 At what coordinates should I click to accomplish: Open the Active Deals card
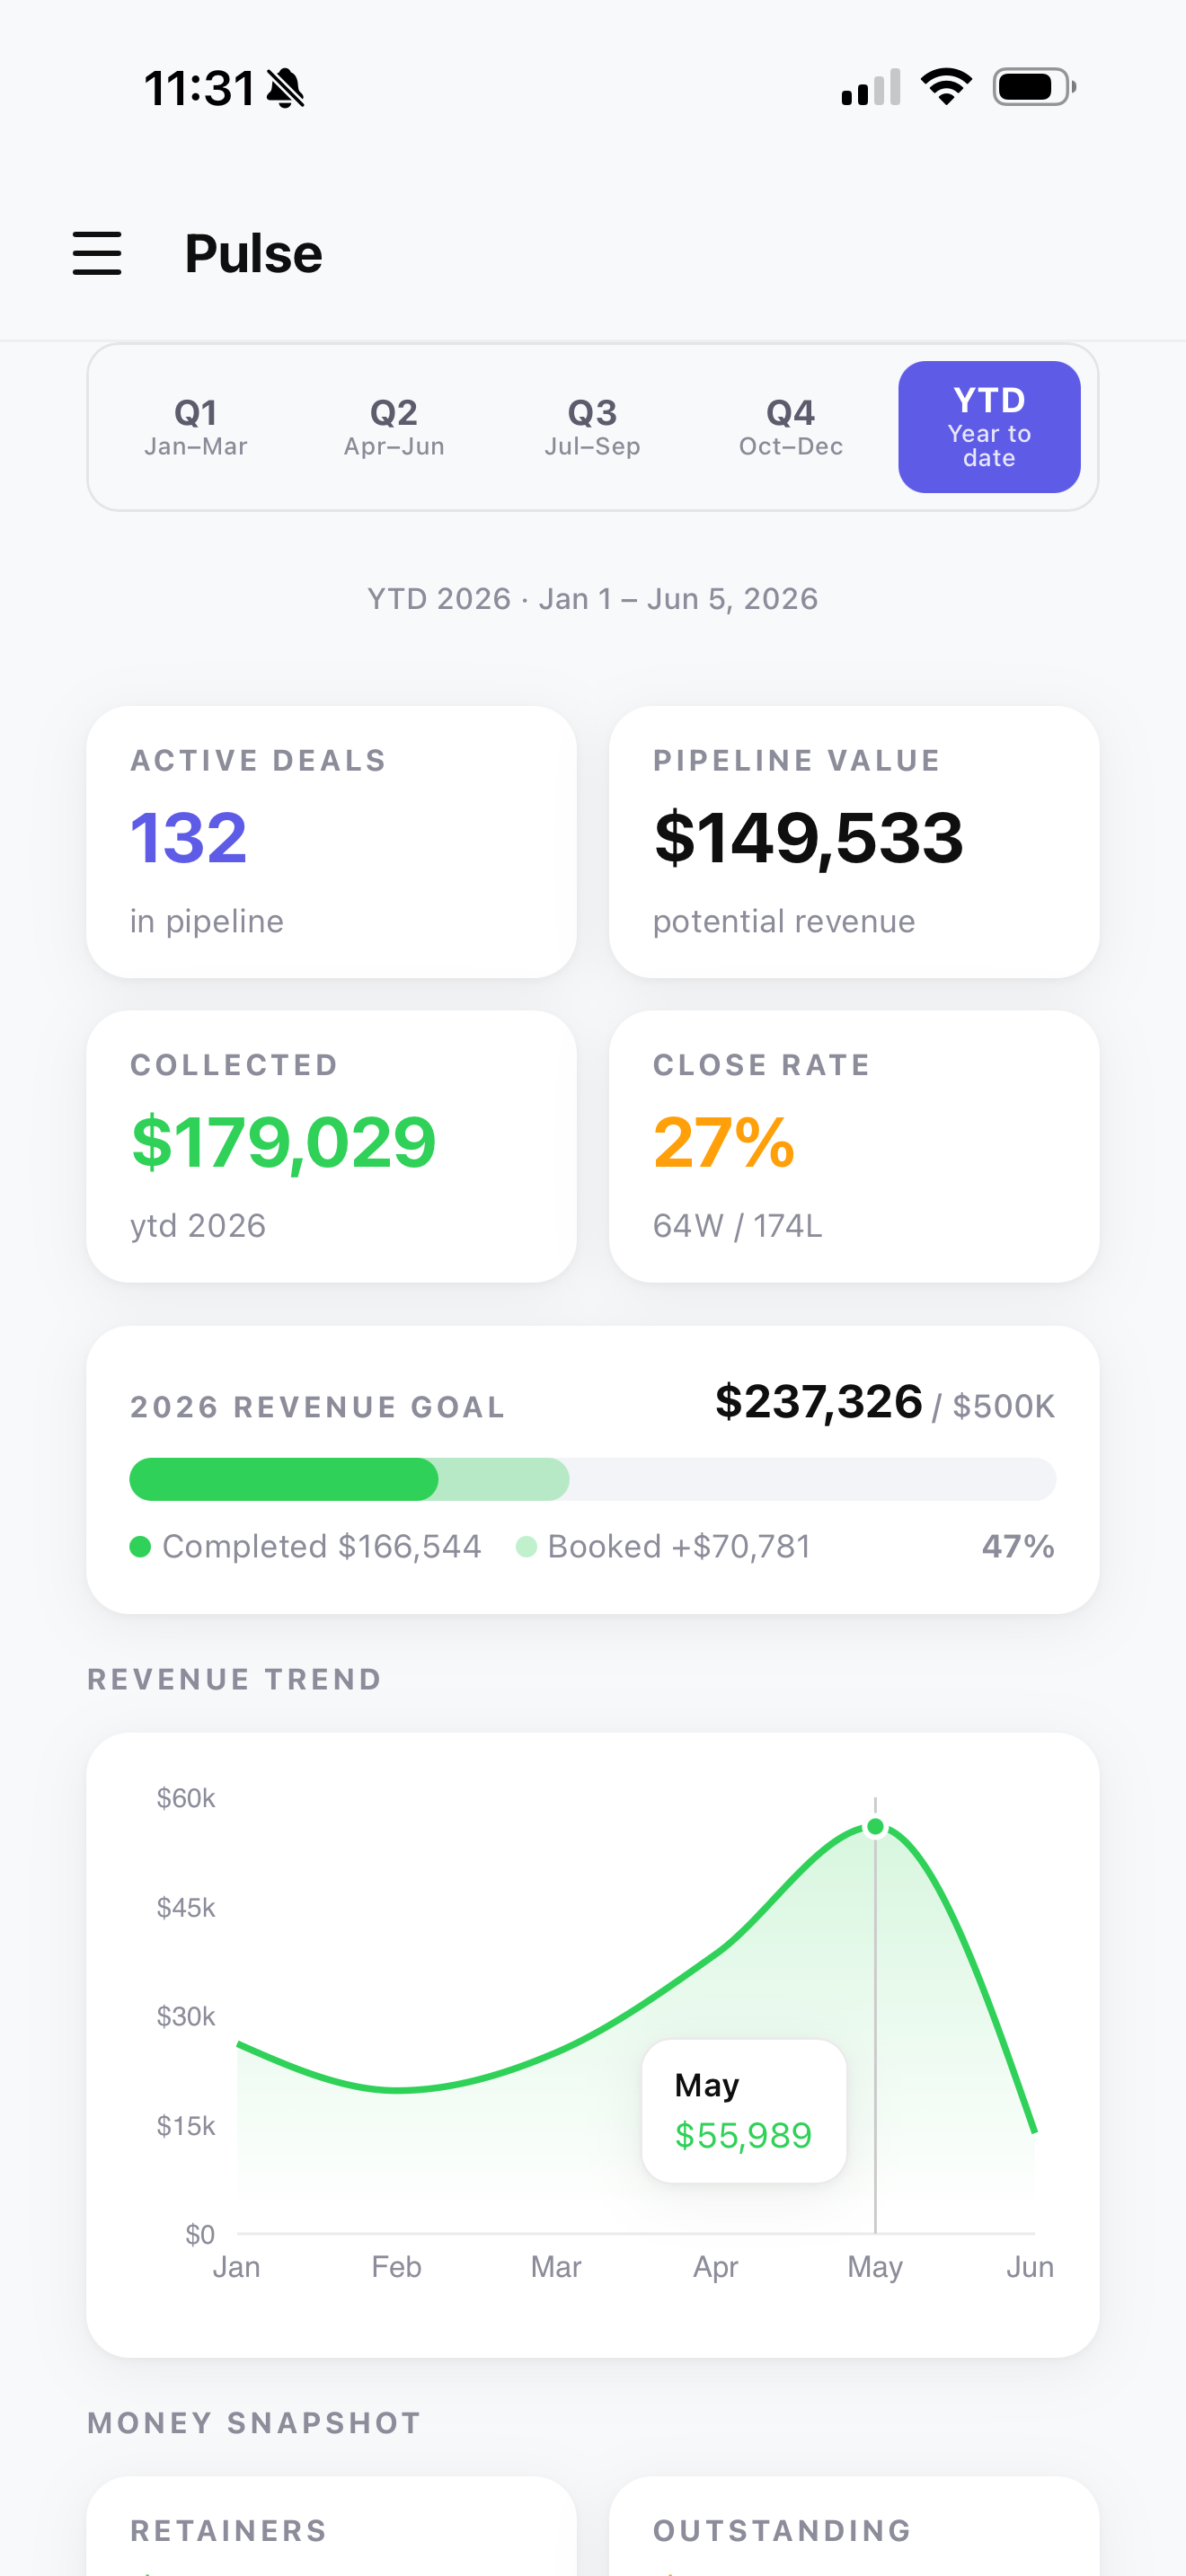tap(331, 842)
